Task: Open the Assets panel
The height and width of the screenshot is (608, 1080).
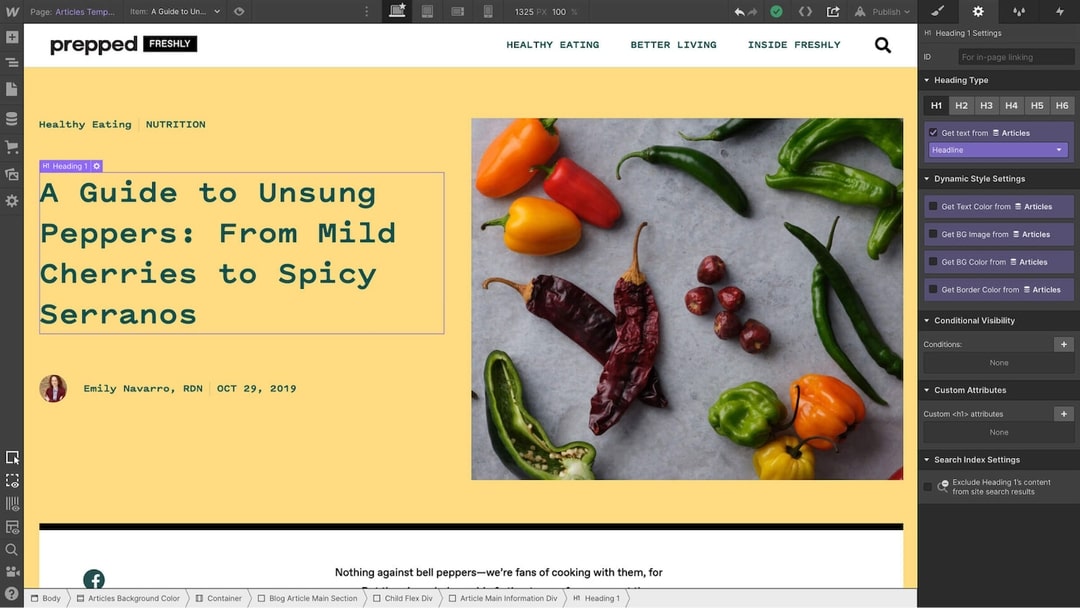Action: (x=12, y=174)
